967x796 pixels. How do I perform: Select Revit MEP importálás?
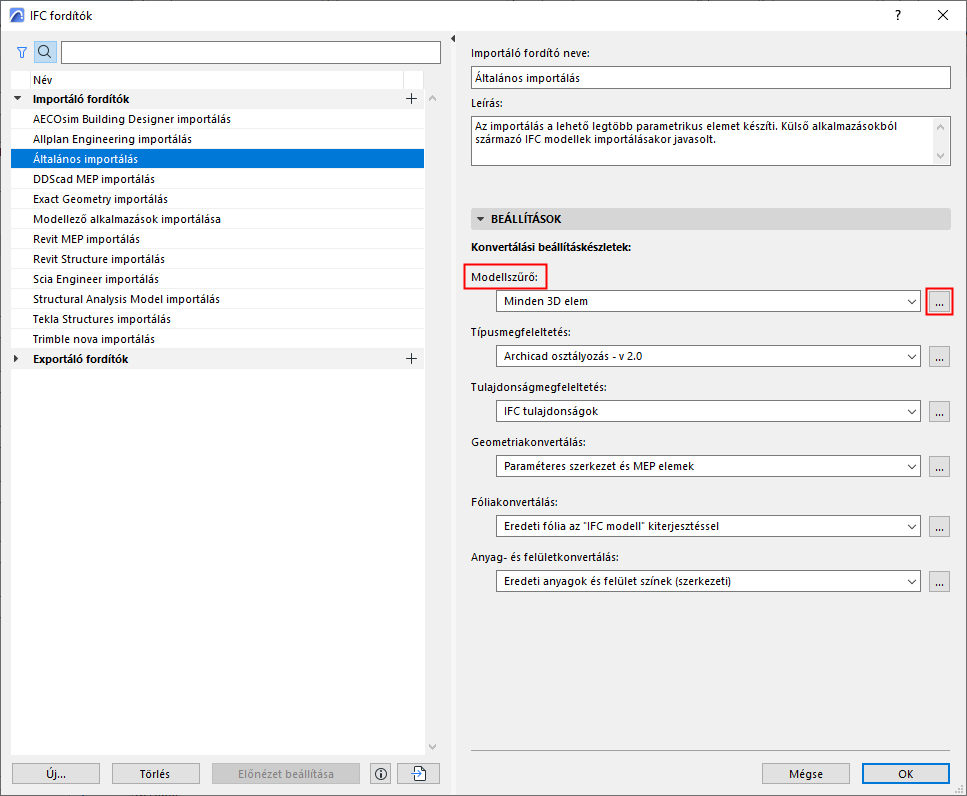click(217, 239)
